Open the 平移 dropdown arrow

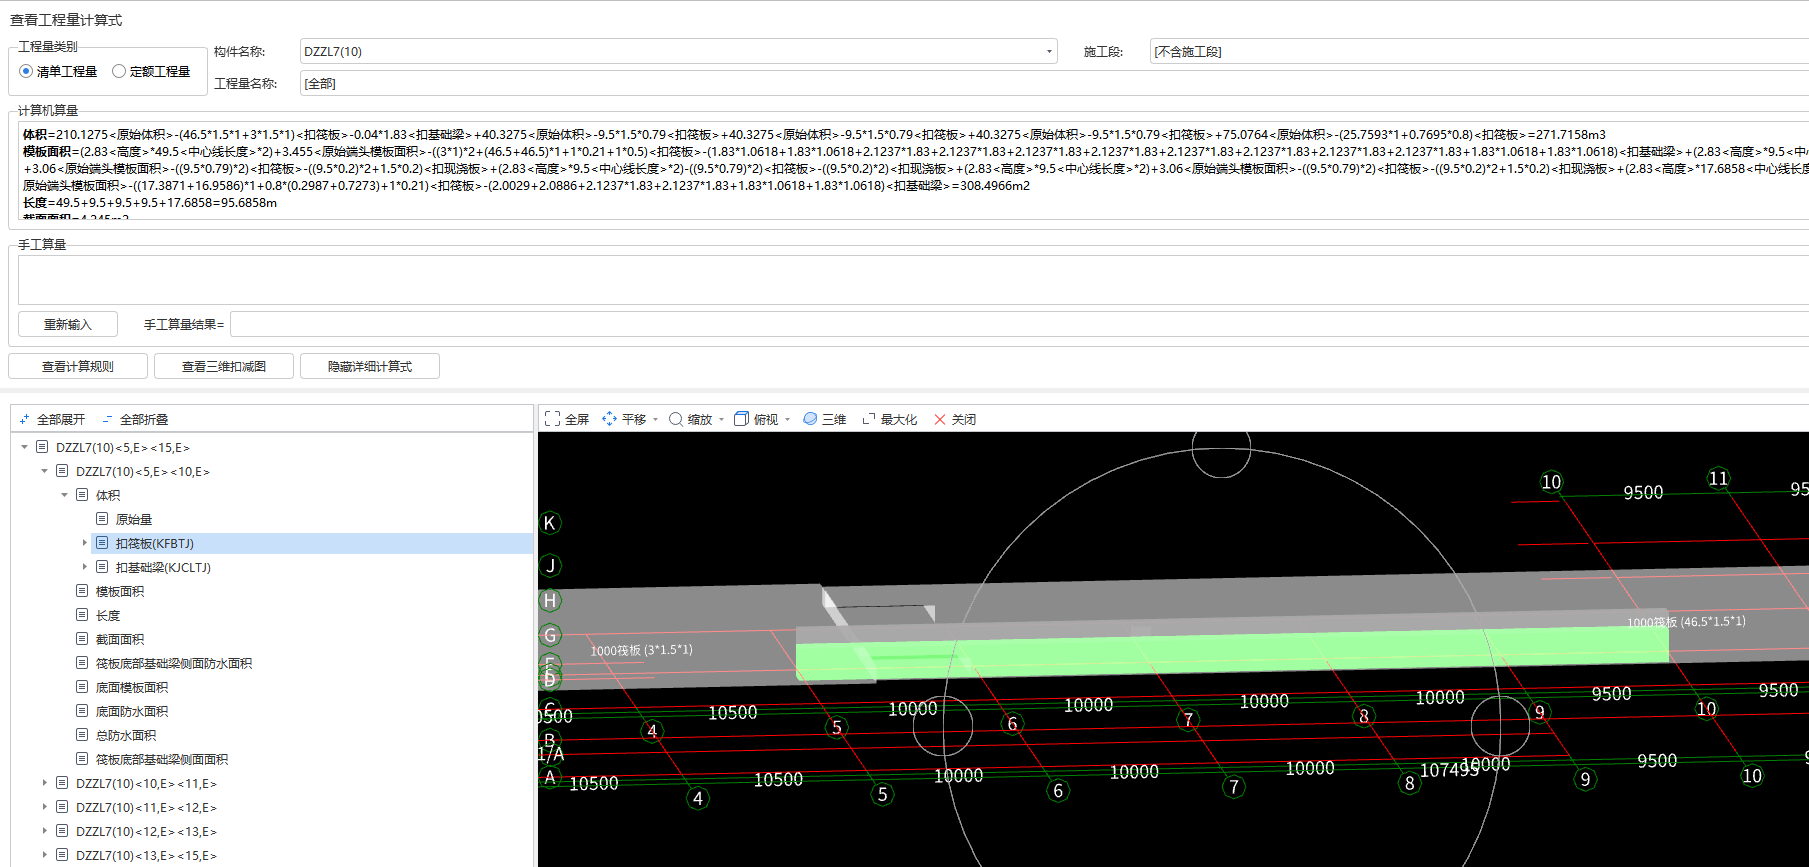(x=655, y=420)
